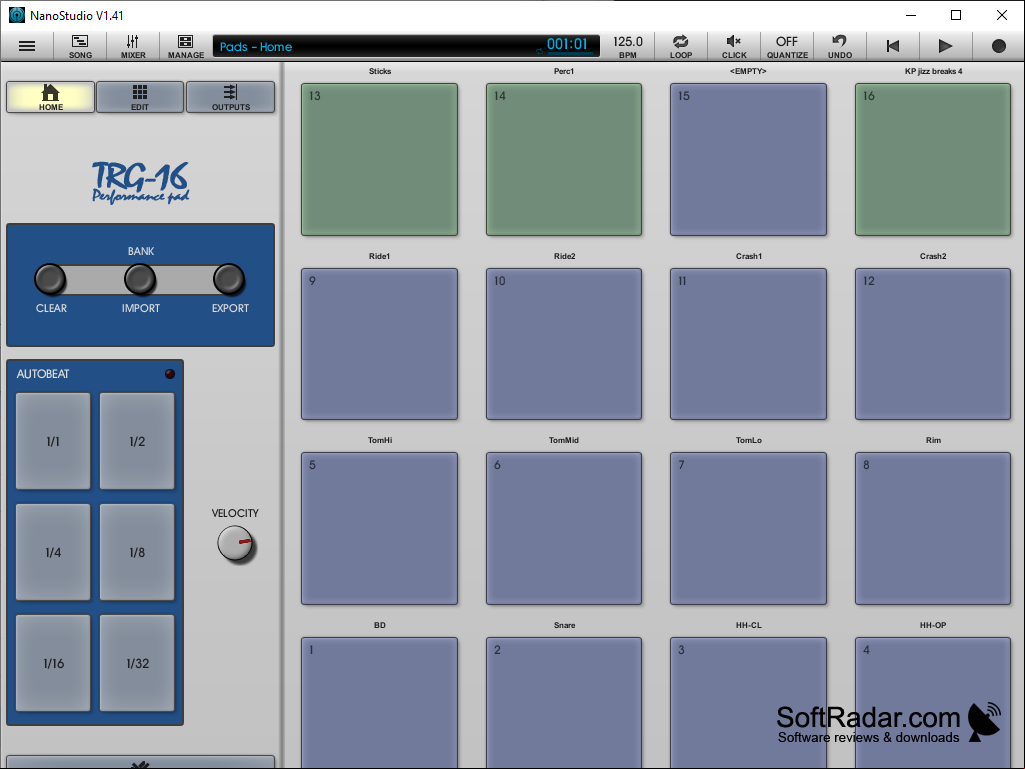
Task: Minimize the NanoStudio window
Action: click(911, 15)
